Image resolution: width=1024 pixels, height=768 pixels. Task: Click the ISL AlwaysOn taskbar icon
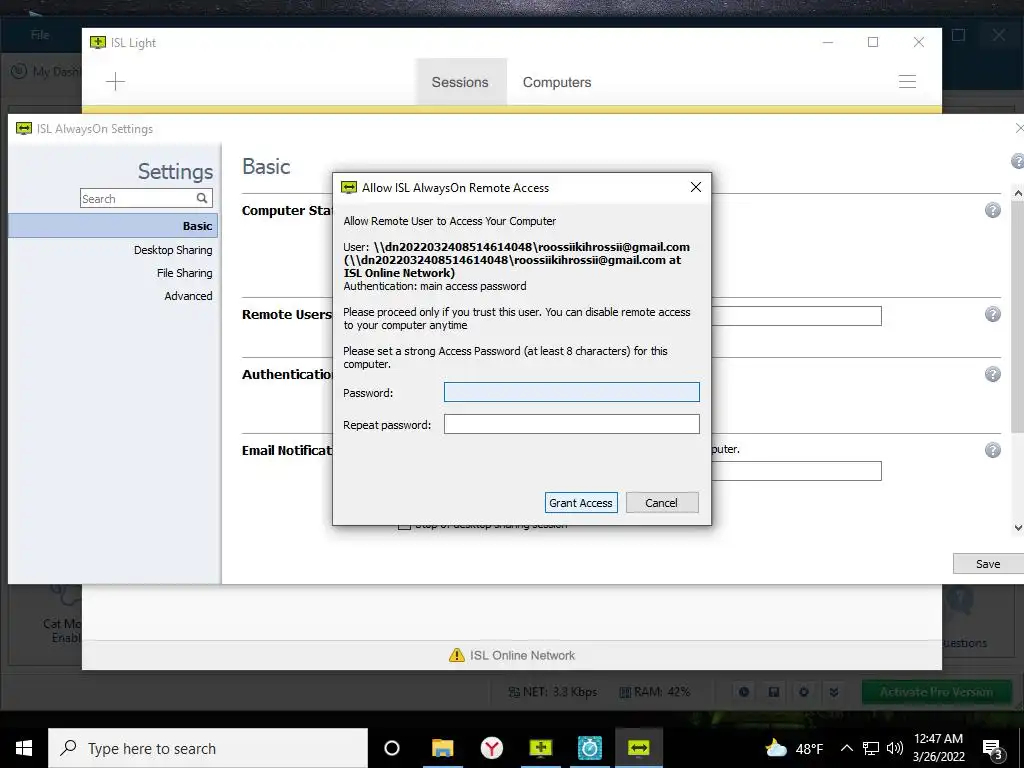pyautogui.click(x=639, y=748)
